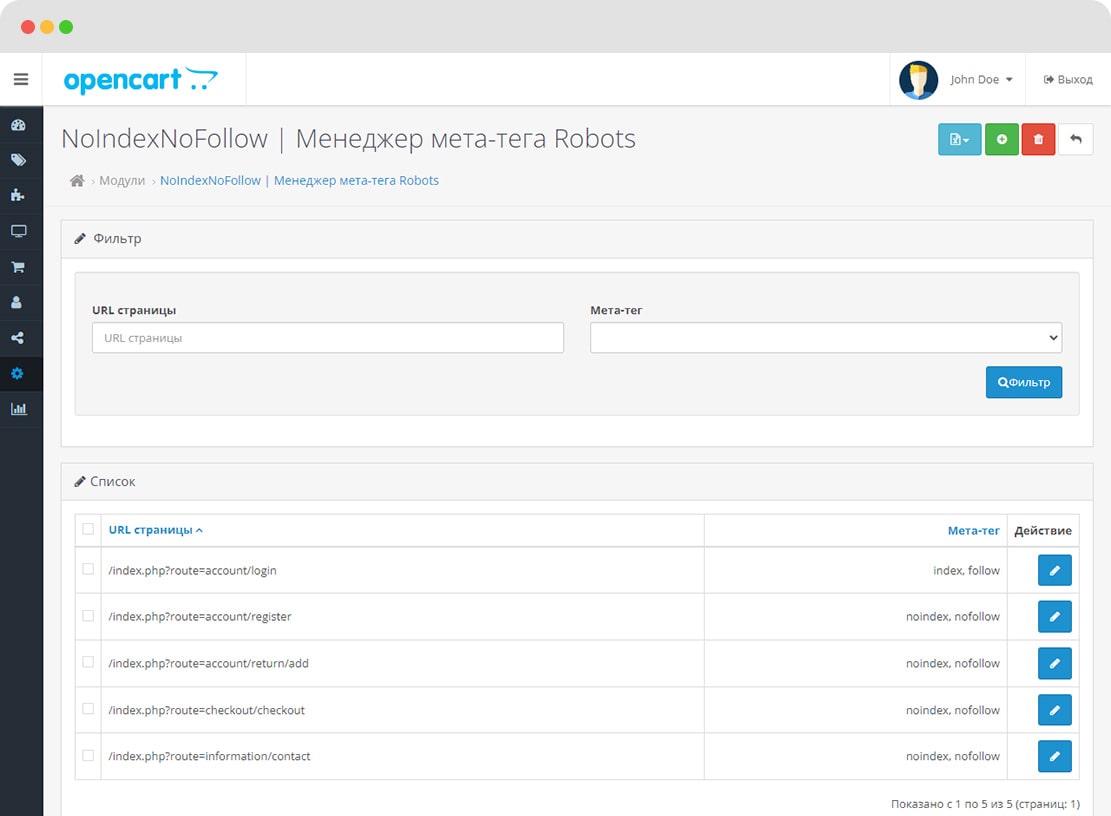1111x816 pixels.
Task: Check the information/contact row checkbox
Action: (88, 755)
